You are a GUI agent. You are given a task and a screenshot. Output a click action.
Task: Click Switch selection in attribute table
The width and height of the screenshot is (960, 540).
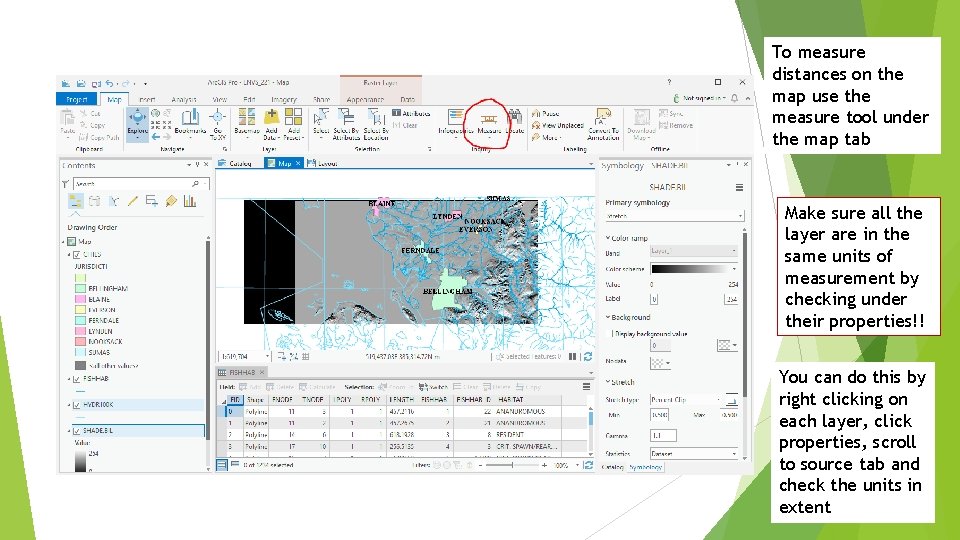[433, 387]
